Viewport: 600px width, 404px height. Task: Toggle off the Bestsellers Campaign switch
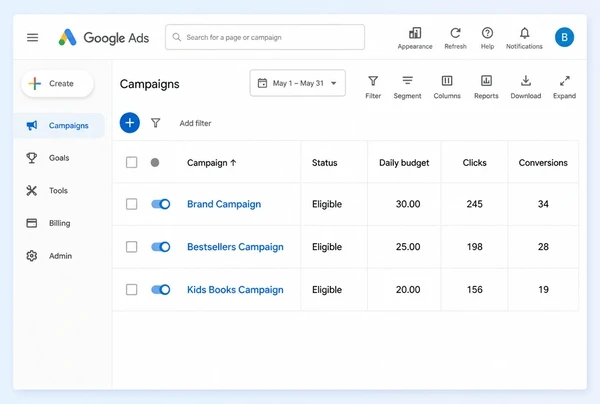click(x=161, y=247)
